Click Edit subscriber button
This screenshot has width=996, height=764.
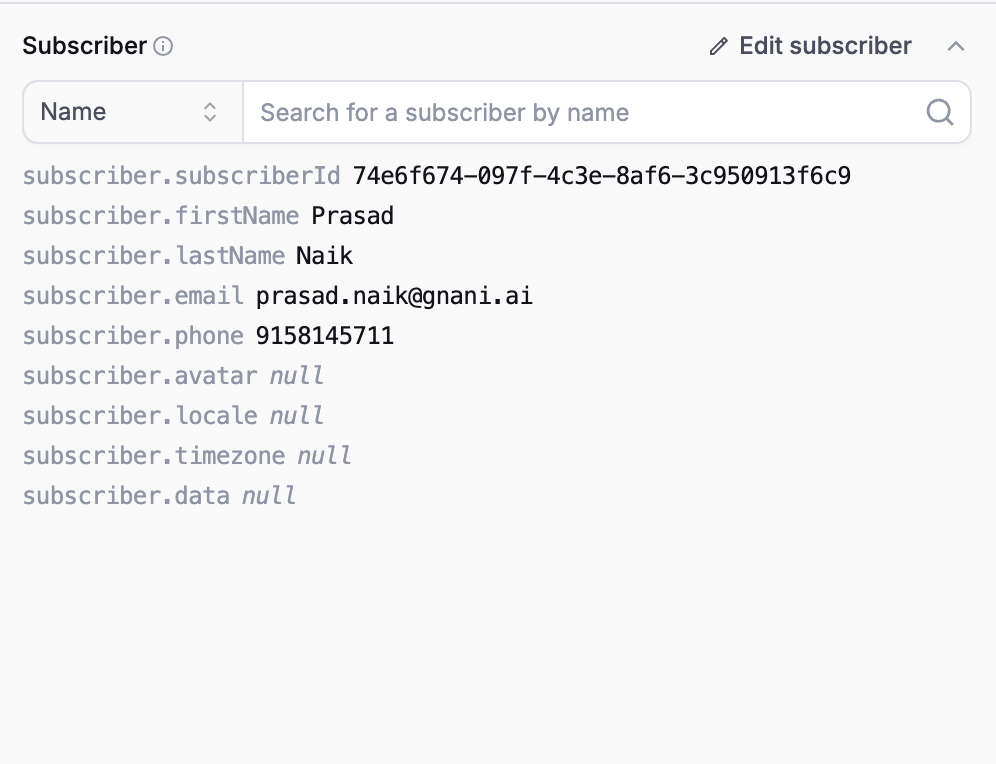811,46
